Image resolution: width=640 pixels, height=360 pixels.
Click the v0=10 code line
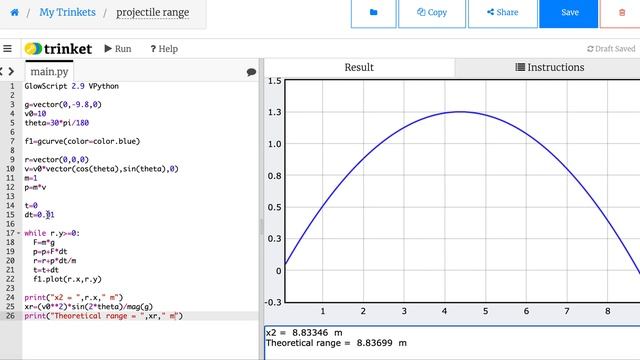tap(35, 114)
